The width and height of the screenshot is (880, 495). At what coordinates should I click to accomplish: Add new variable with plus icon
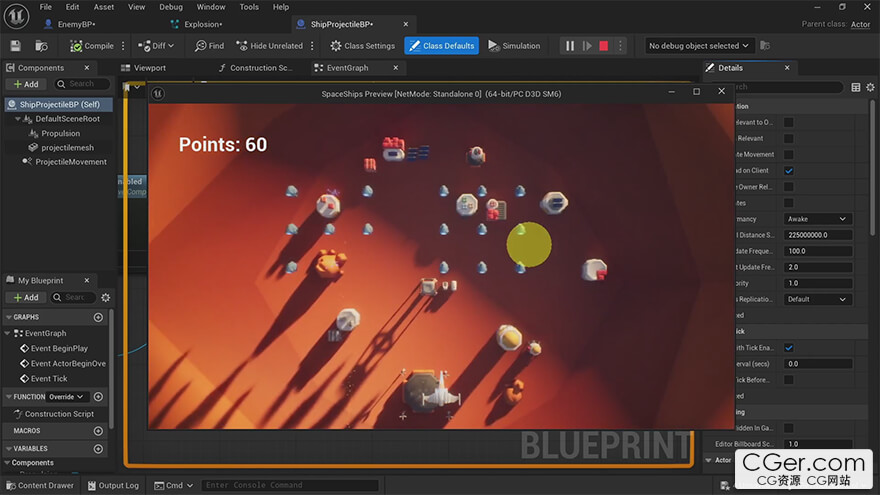(98, 448)
